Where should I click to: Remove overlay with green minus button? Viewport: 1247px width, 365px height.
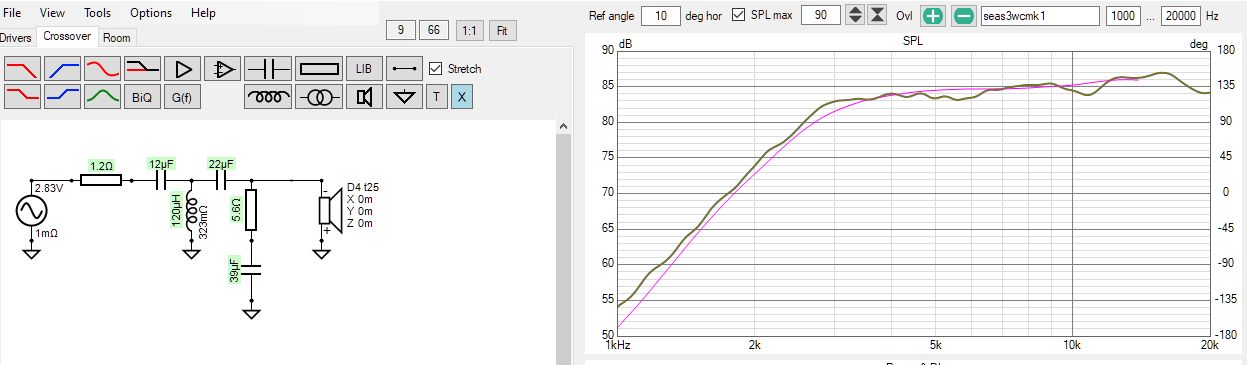click(963, 15)
